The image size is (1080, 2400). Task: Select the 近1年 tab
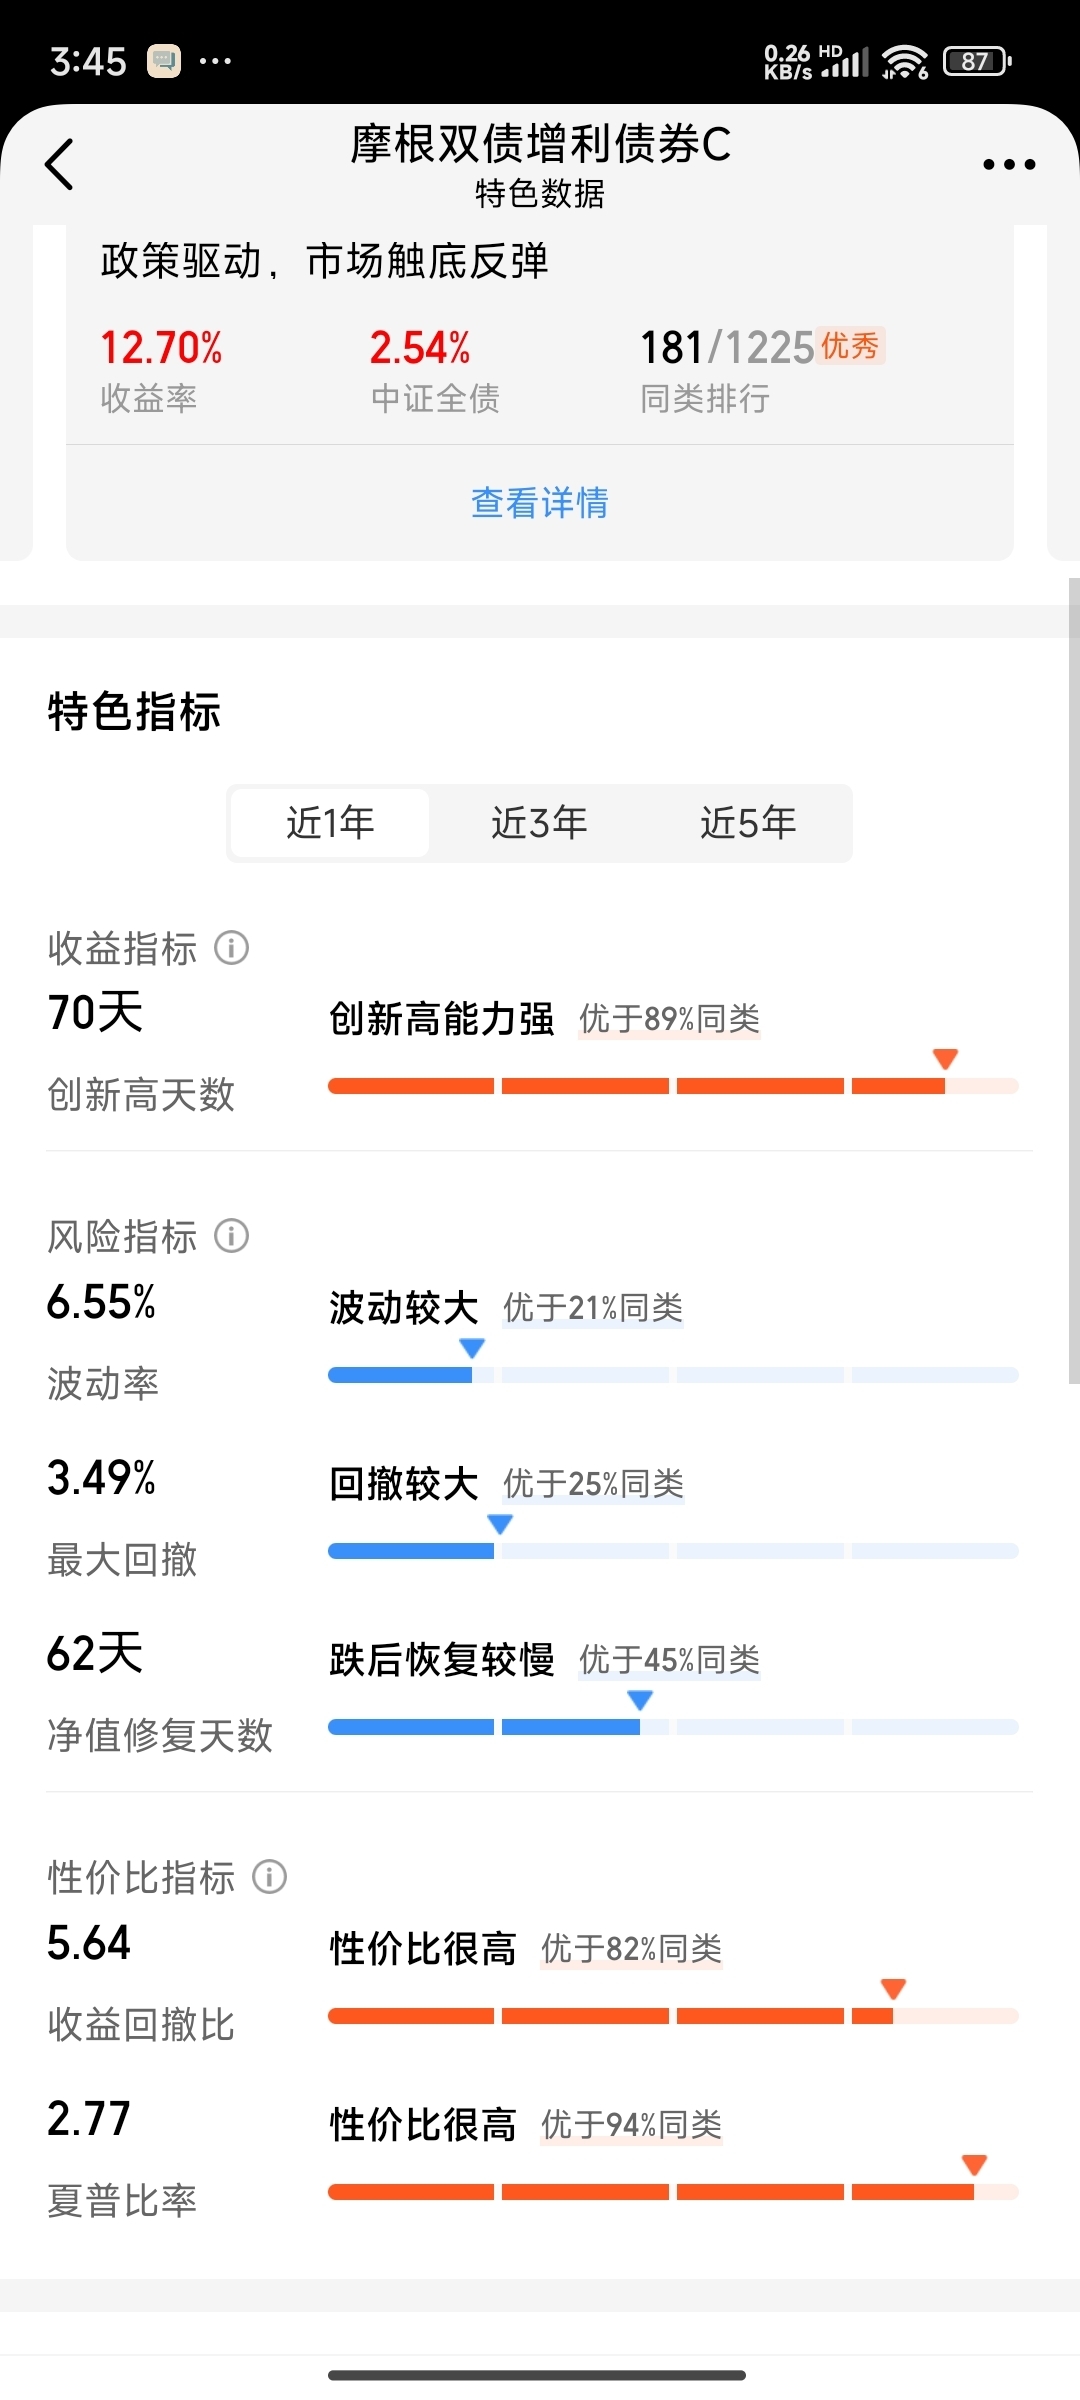pos(330,823)
